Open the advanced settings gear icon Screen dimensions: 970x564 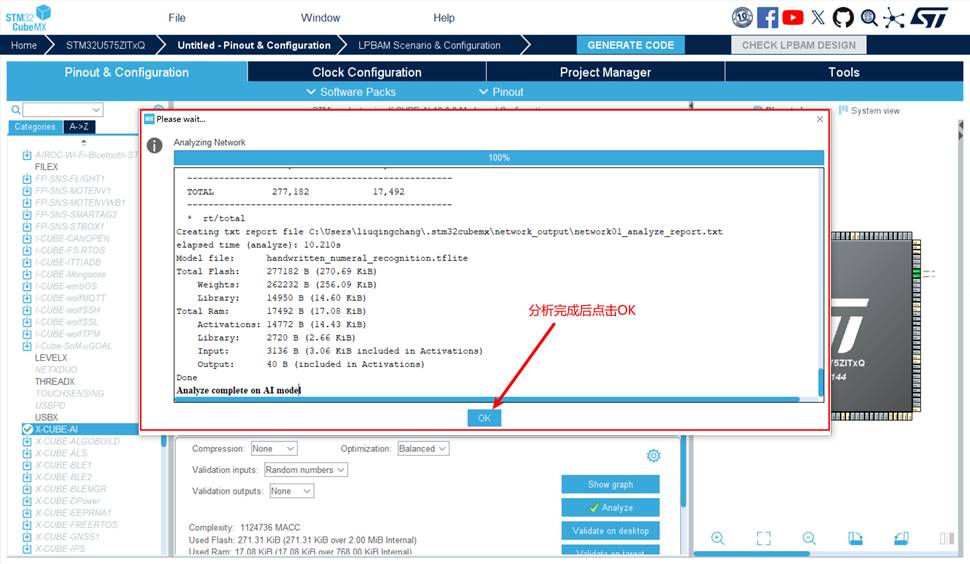coord(653,456)
